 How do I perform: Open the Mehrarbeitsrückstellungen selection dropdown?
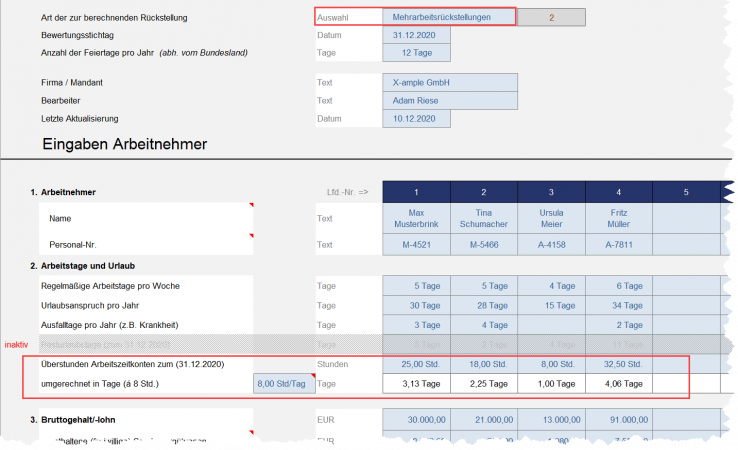click(x=449, y=17)
